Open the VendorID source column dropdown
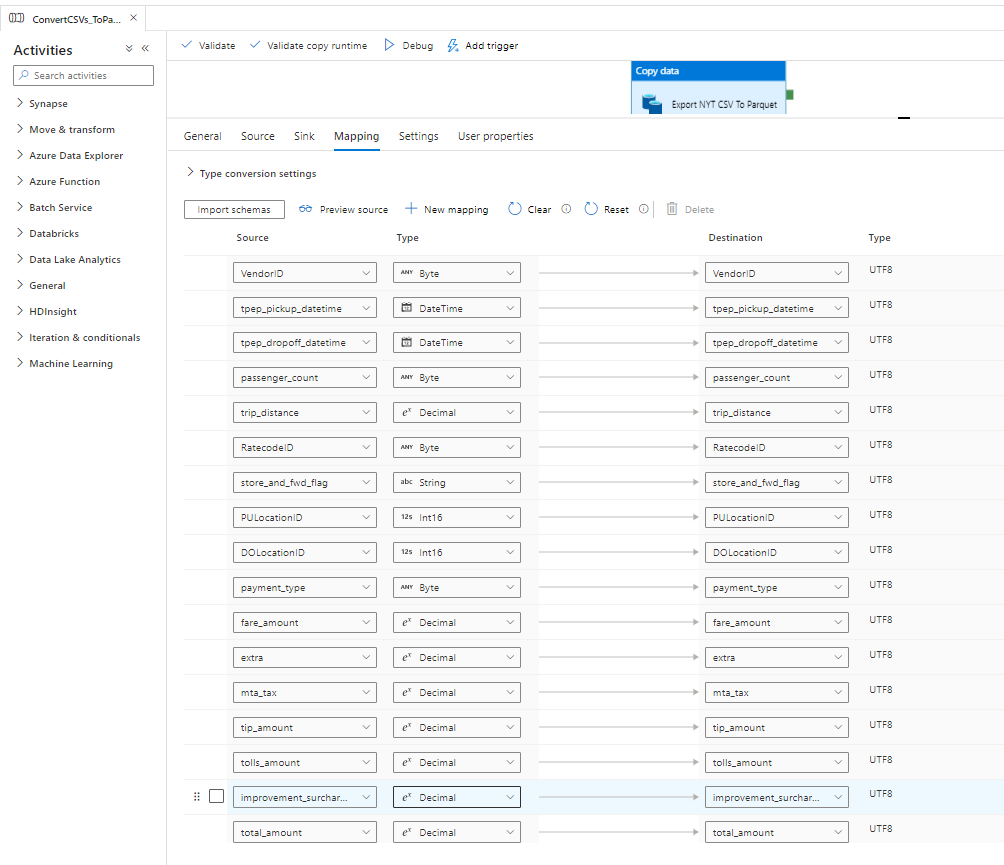This screenshot has width=1004, height=865. tap(305, 273)
